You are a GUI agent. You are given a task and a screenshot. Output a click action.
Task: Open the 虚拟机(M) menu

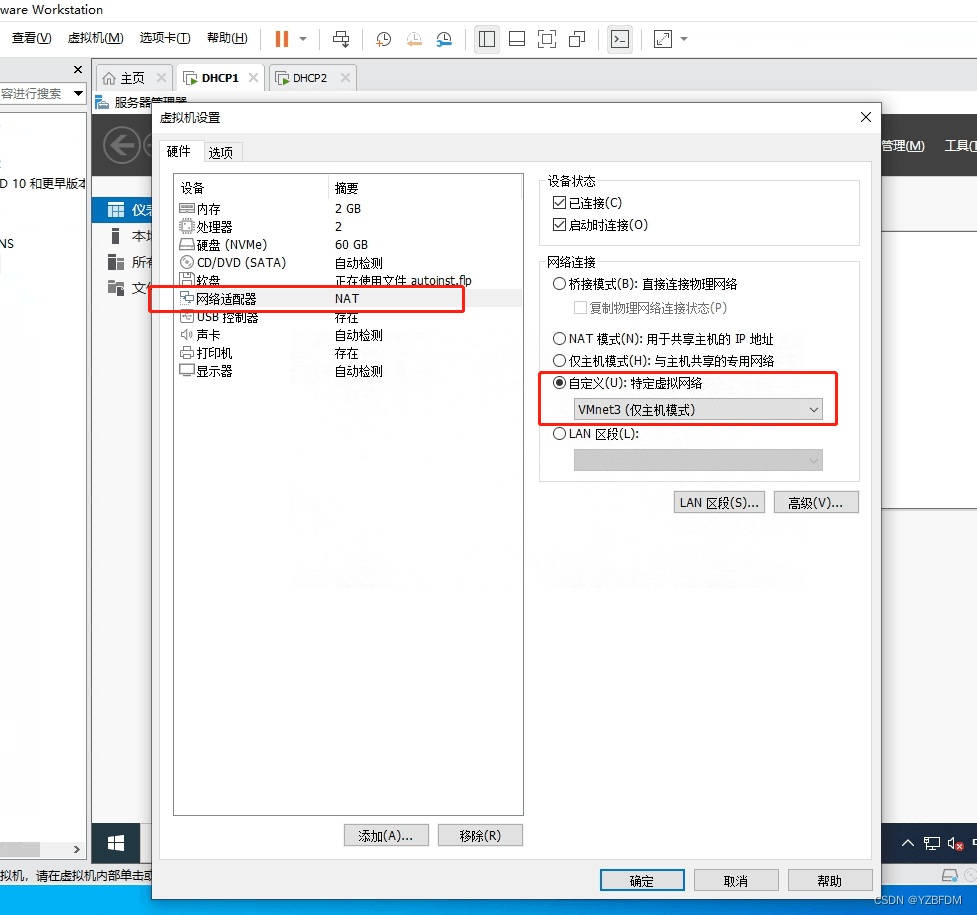point(95,38)
